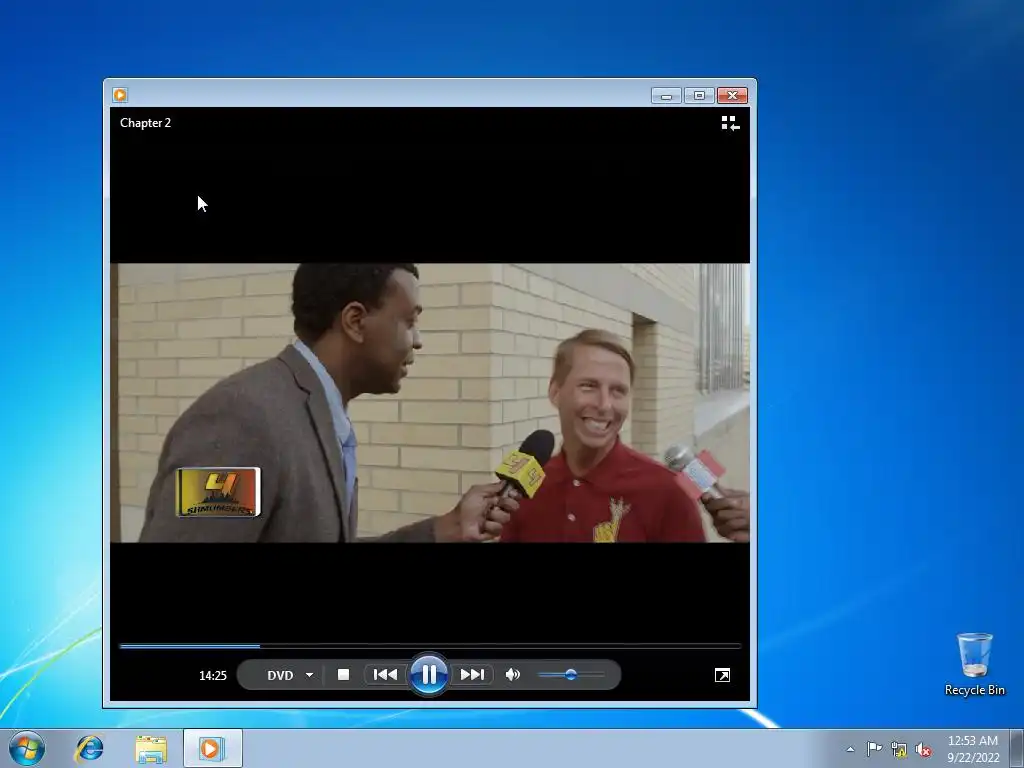Maximize the Media Player window
This screenshot has width=1024, height=768.
tap(699, 96)
